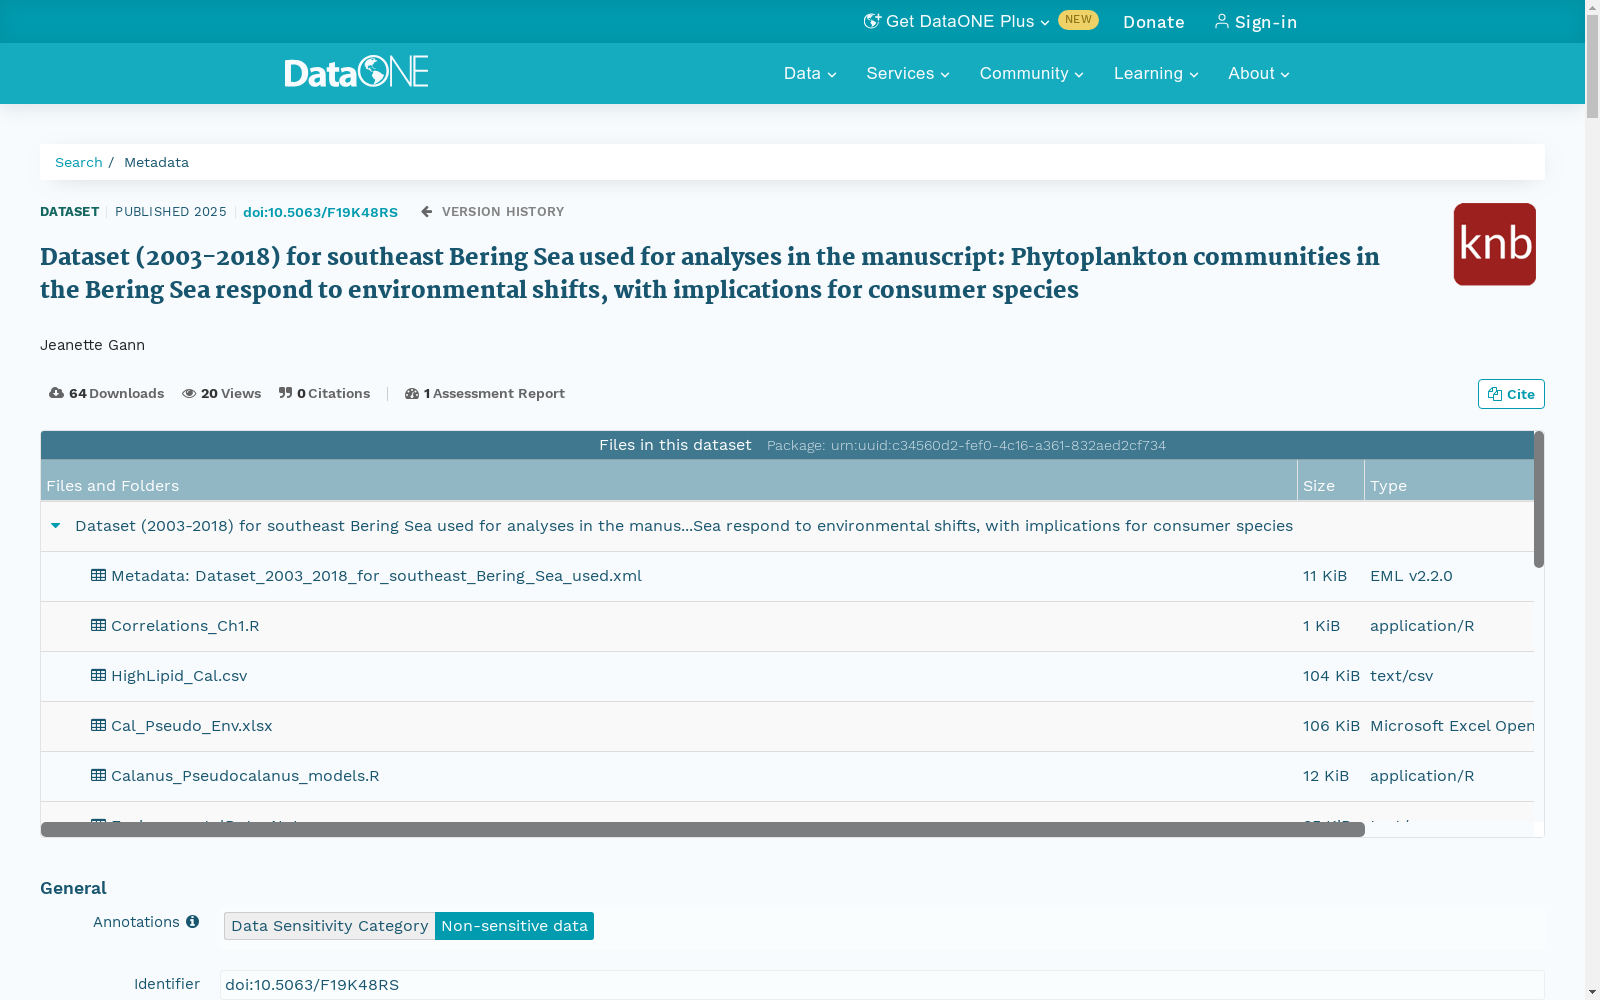Click the assessment report gauge icon
This screenshot has height=1000, width=1600.
point(412,393)
